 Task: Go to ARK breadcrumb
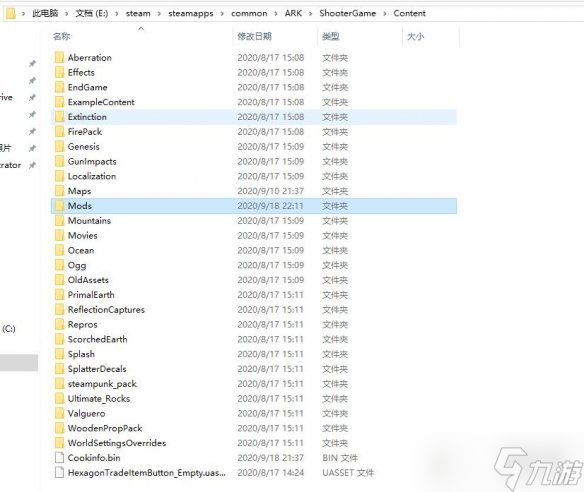coord(293,13)
